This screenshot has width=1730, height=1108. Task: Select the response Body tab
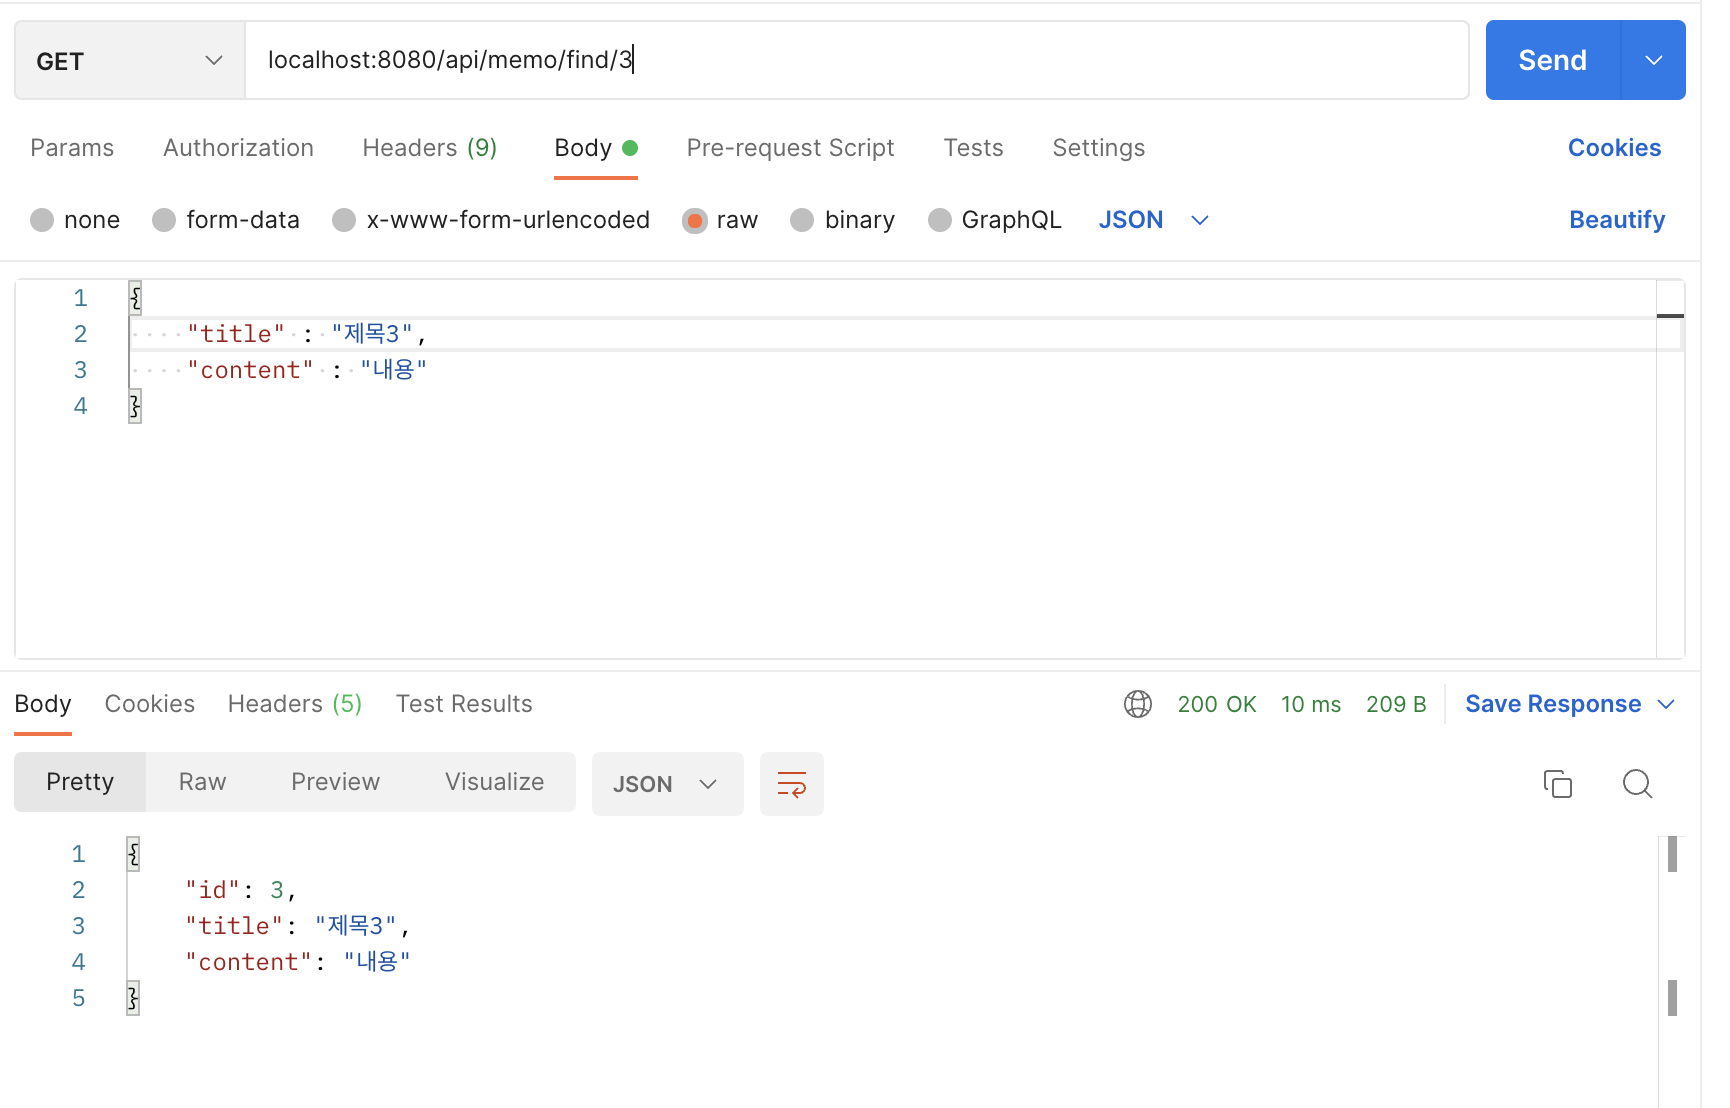click(43, 704)
